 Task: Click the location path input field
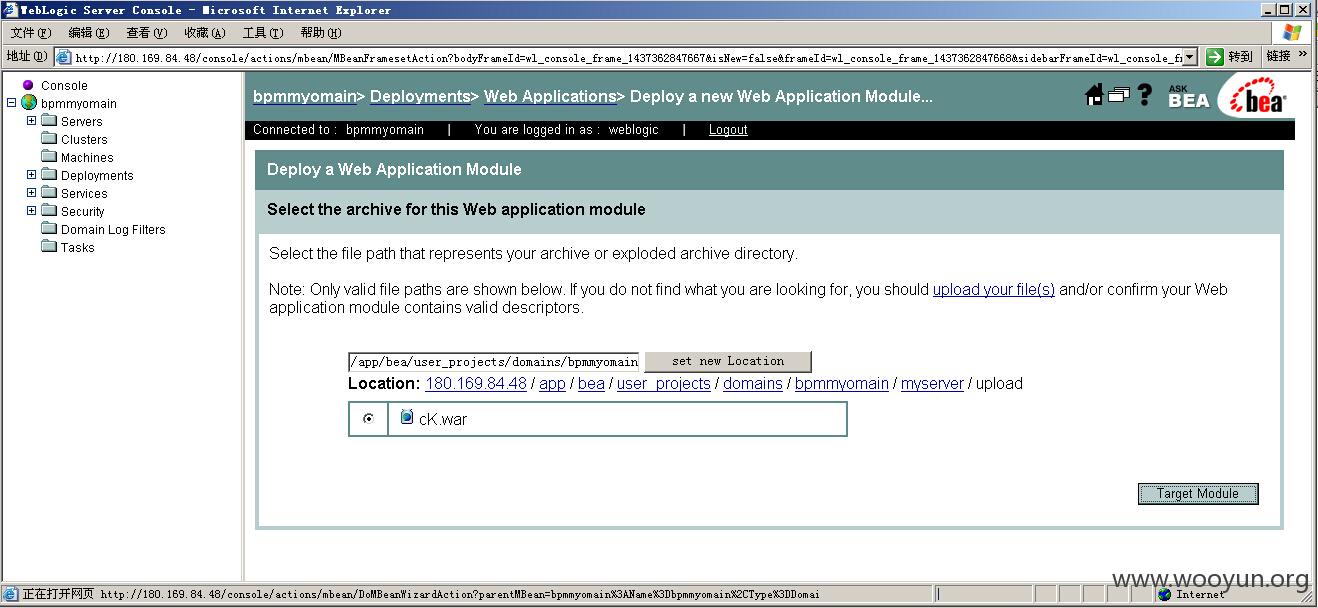pyautogui.click(x=493, y=361)
